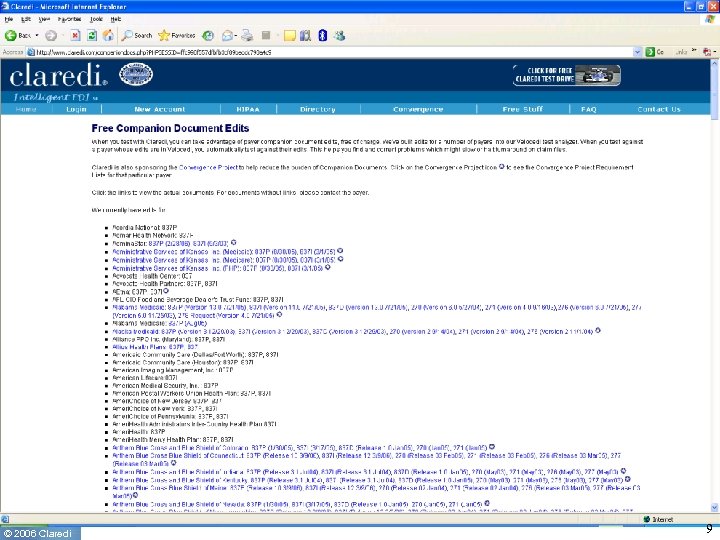
Task: Click the Messenger people toolbar icon
Action: point(340,35)
